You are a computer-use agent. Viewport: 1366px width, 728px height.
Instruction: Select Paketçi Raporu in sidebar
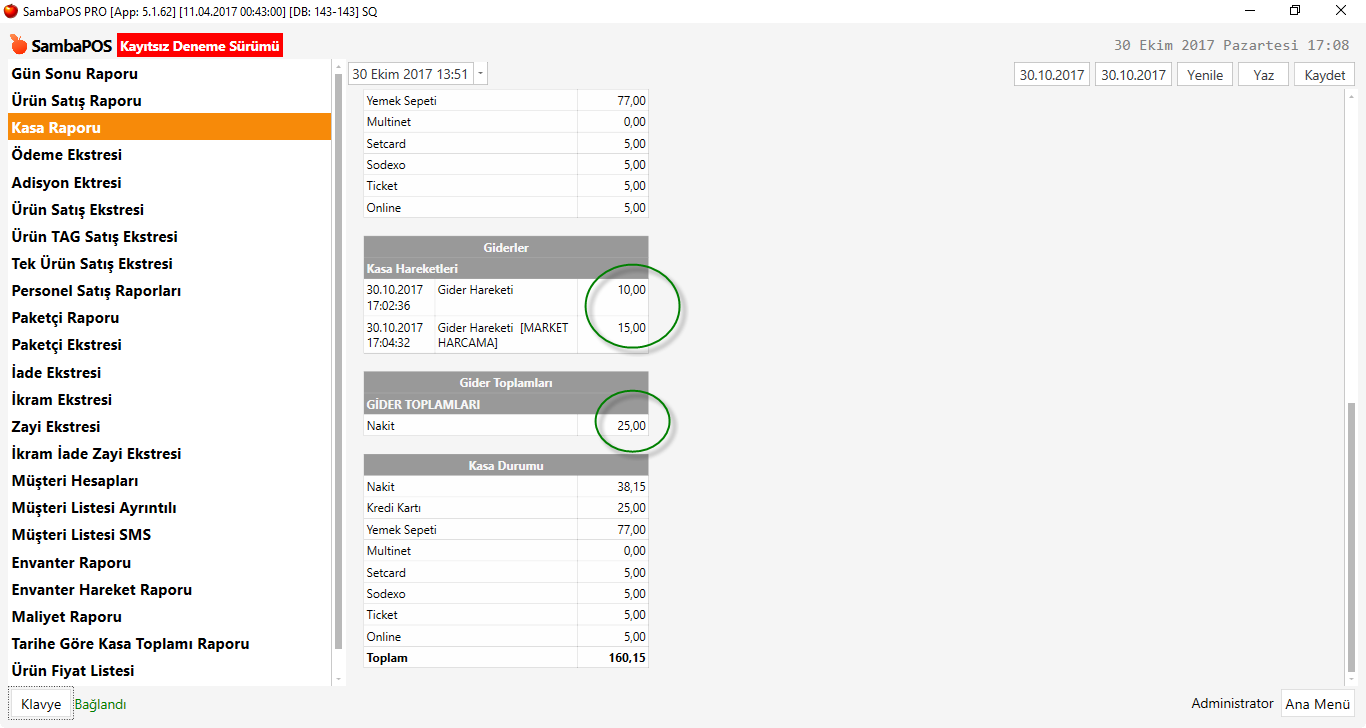coord(66,318)
